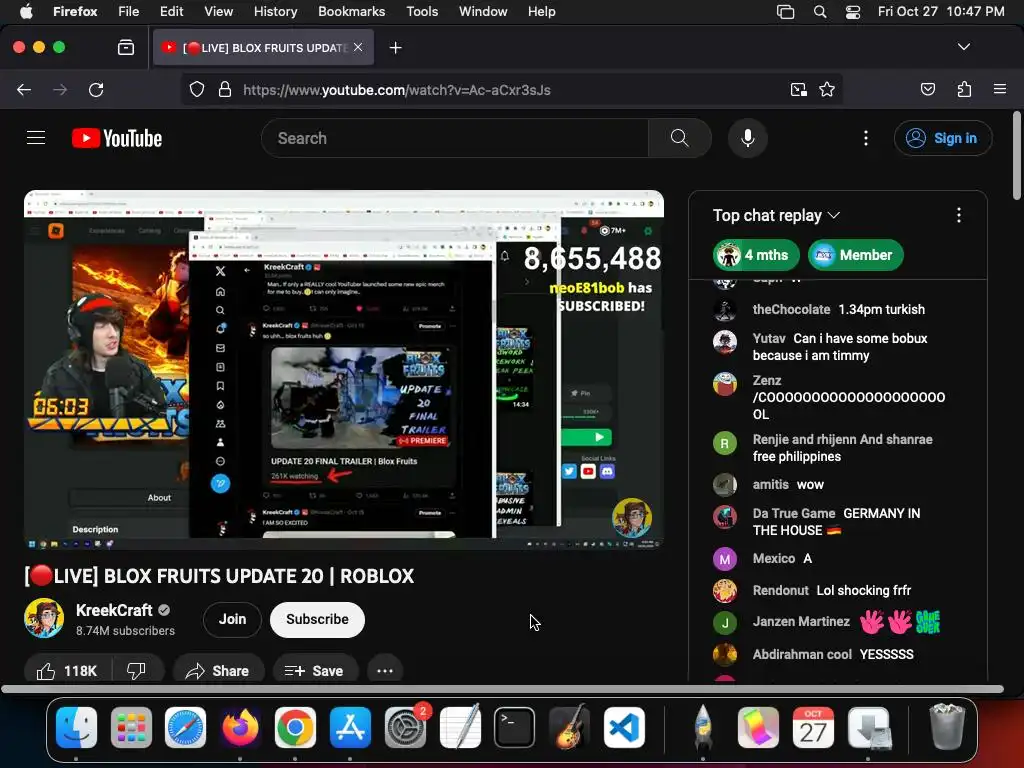Click the 4 mths membership chip

pyautogui.click(x=756, y=255)
